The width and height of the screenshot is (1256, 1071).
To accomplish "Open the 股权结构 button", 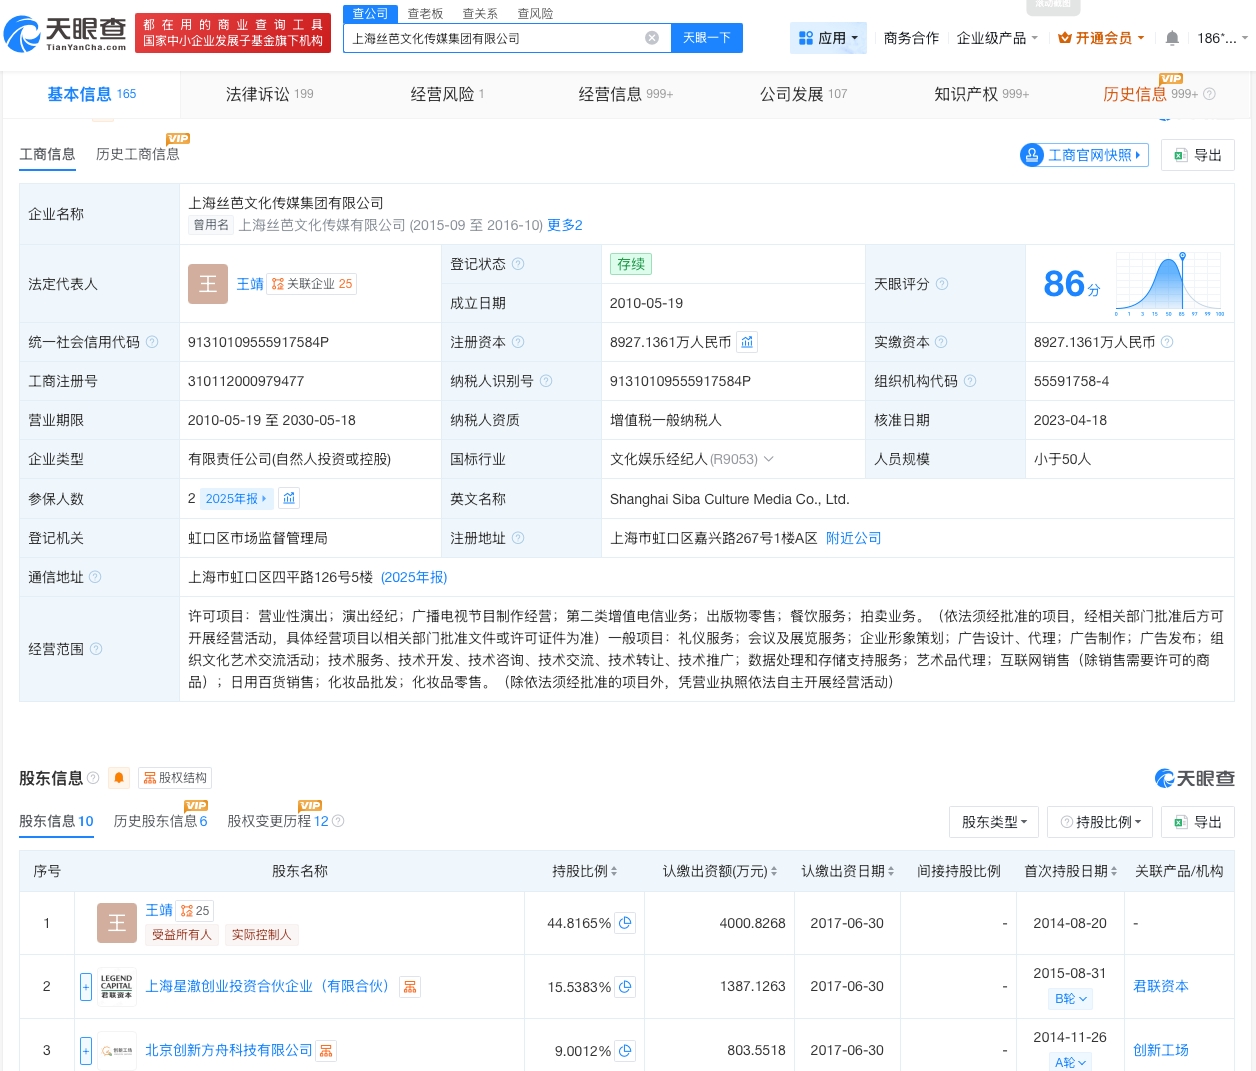I will click(x=175, y=778).
